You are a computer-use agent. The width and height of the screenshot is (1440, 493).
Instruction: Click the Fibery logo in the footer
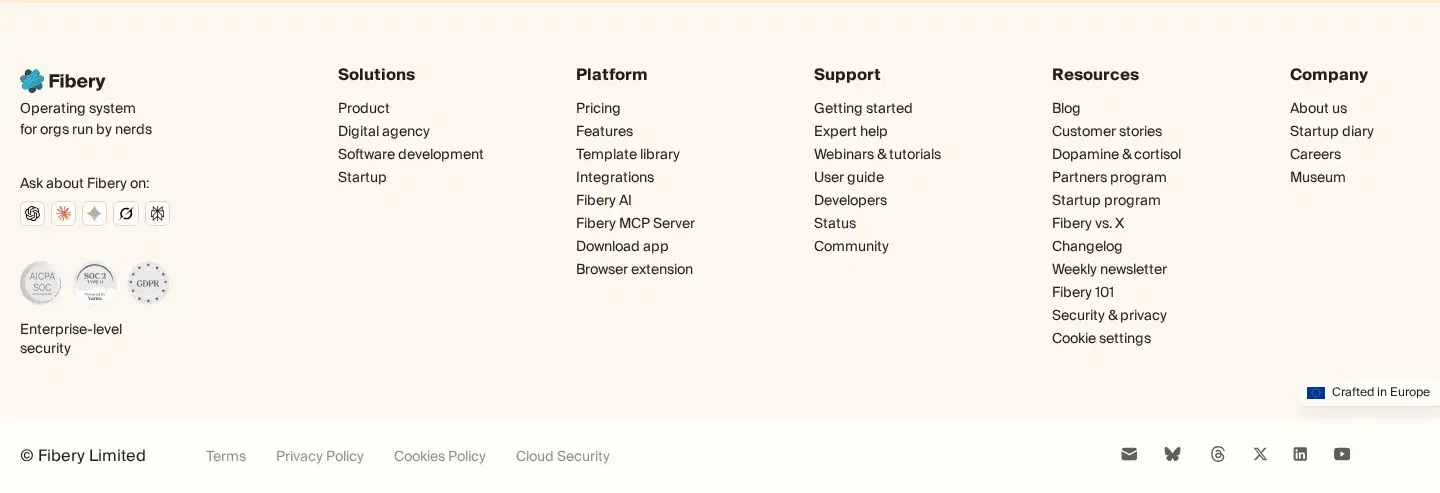pos(62,81)
